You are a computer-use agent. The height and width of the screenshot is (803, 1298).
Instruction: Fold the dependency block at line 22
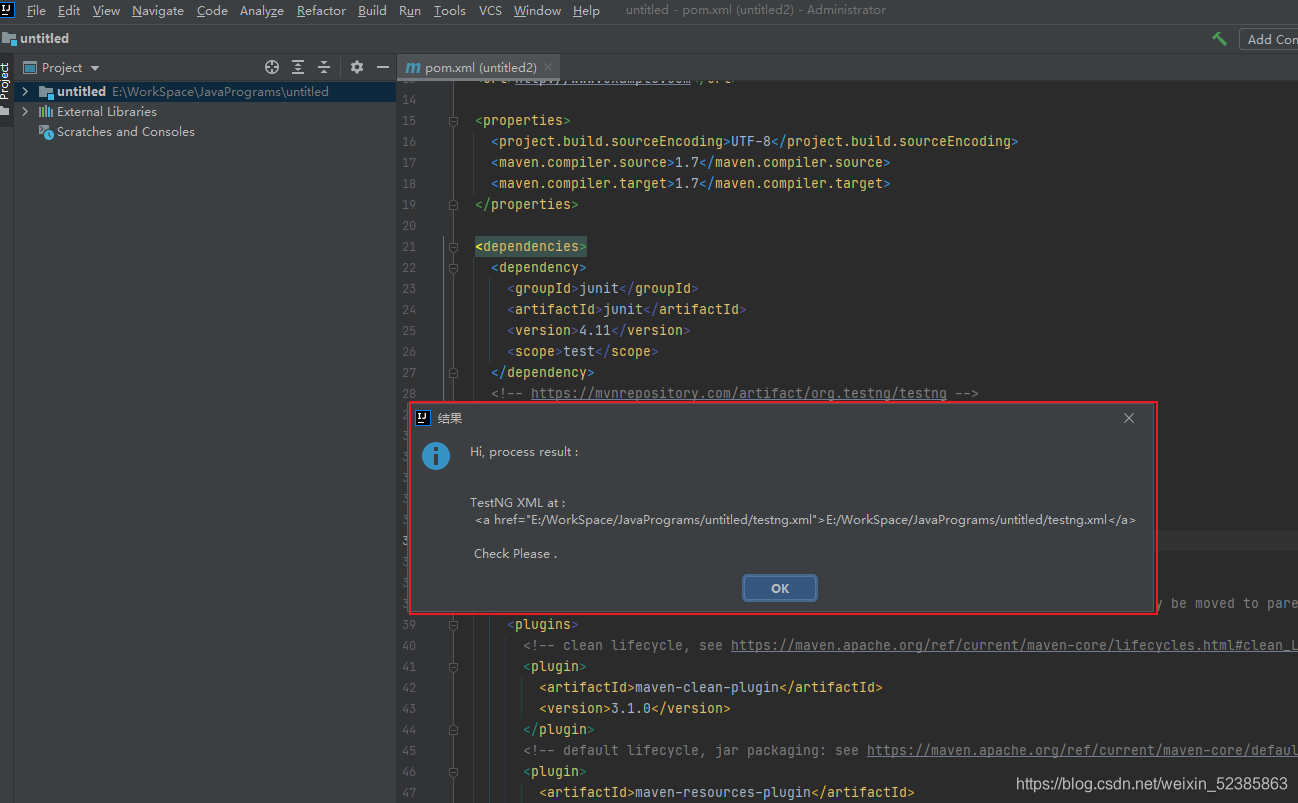point(454,267)
